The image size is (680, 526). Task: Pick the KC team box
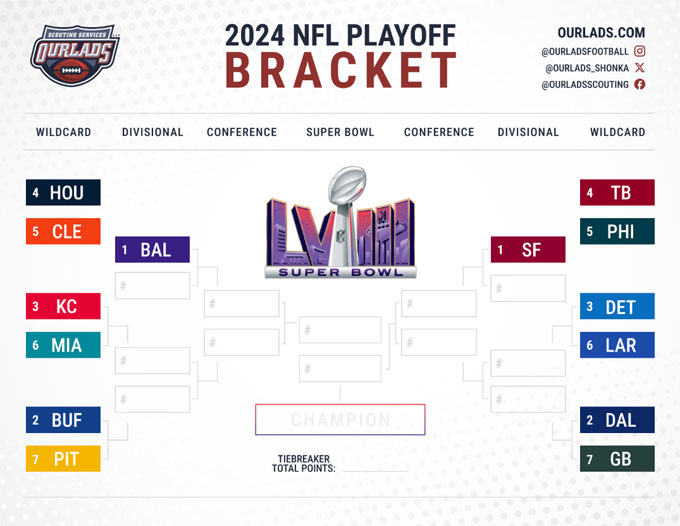click(63, 306)
